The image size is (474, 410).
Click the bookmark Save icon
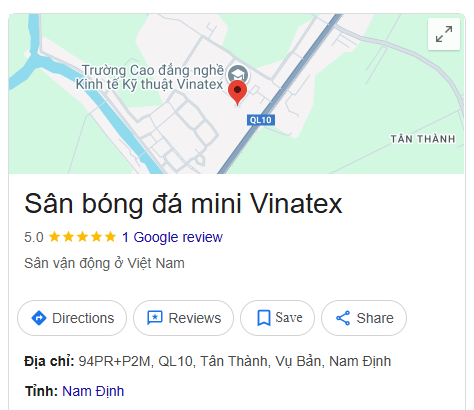click(264, 318)
